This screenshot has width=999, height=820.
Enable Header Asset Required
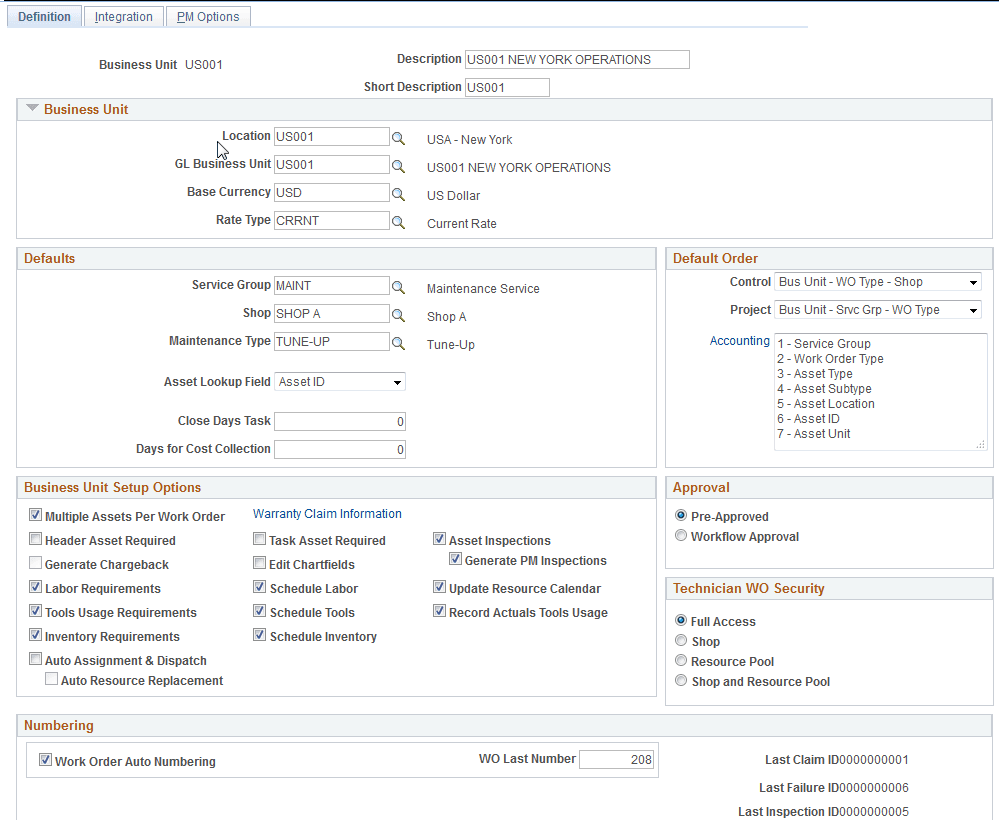tap(35, 539)
